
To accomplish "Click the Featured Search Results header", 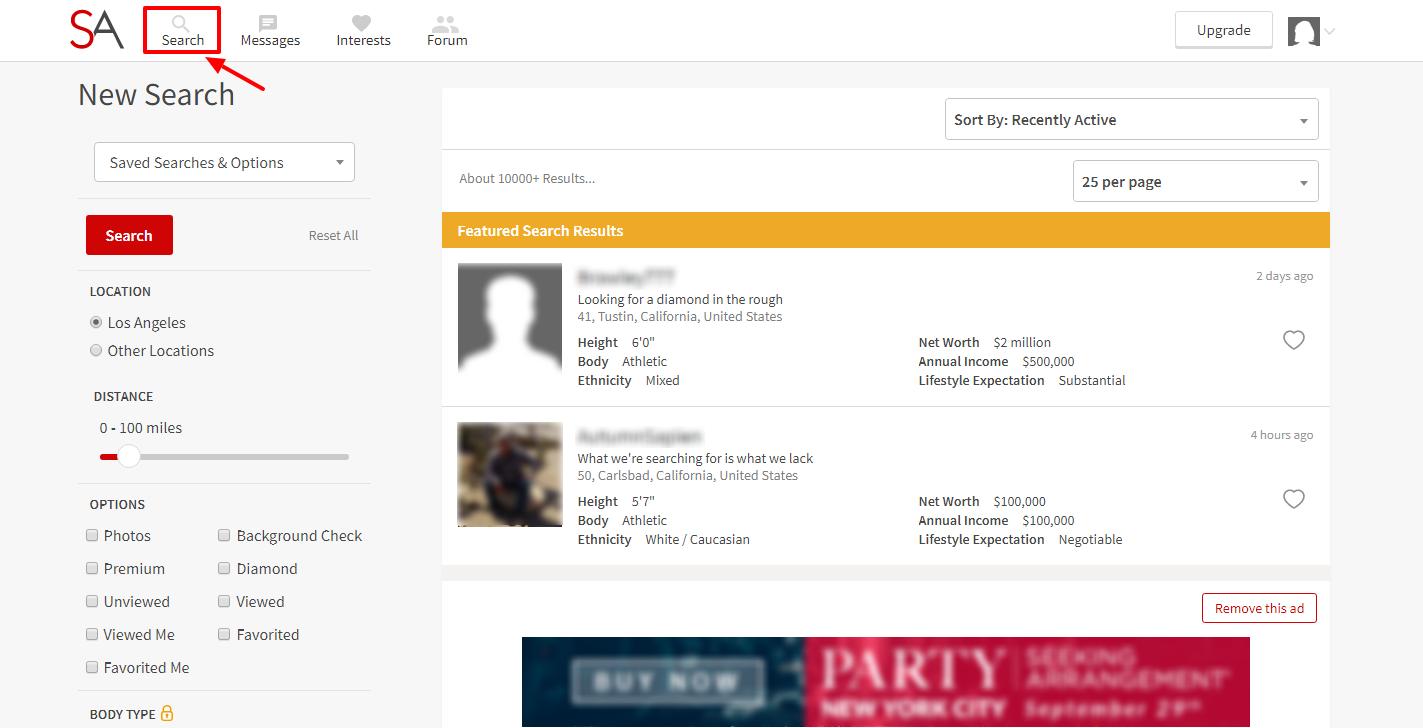I will [x=886, y=230].
